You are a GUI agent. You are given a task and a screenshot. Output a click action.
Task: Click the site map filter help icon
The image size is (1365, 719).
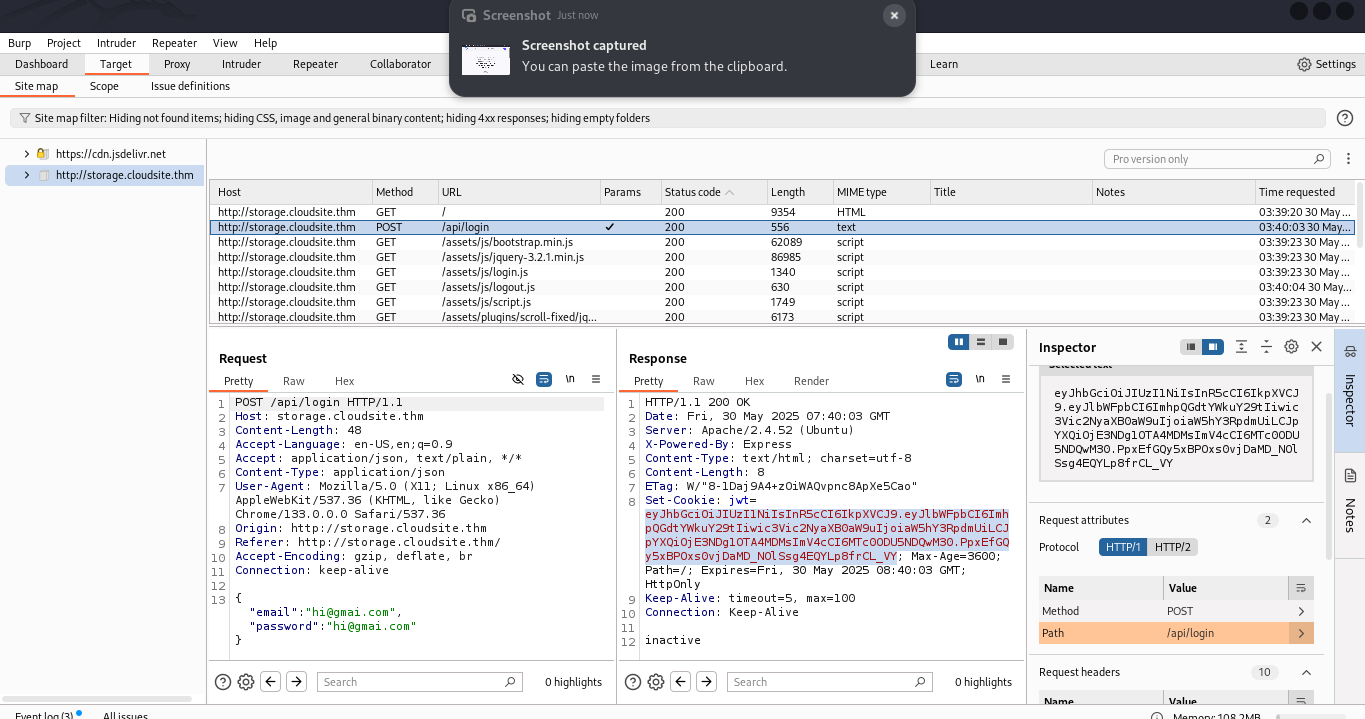click(x=1345, y=118)
